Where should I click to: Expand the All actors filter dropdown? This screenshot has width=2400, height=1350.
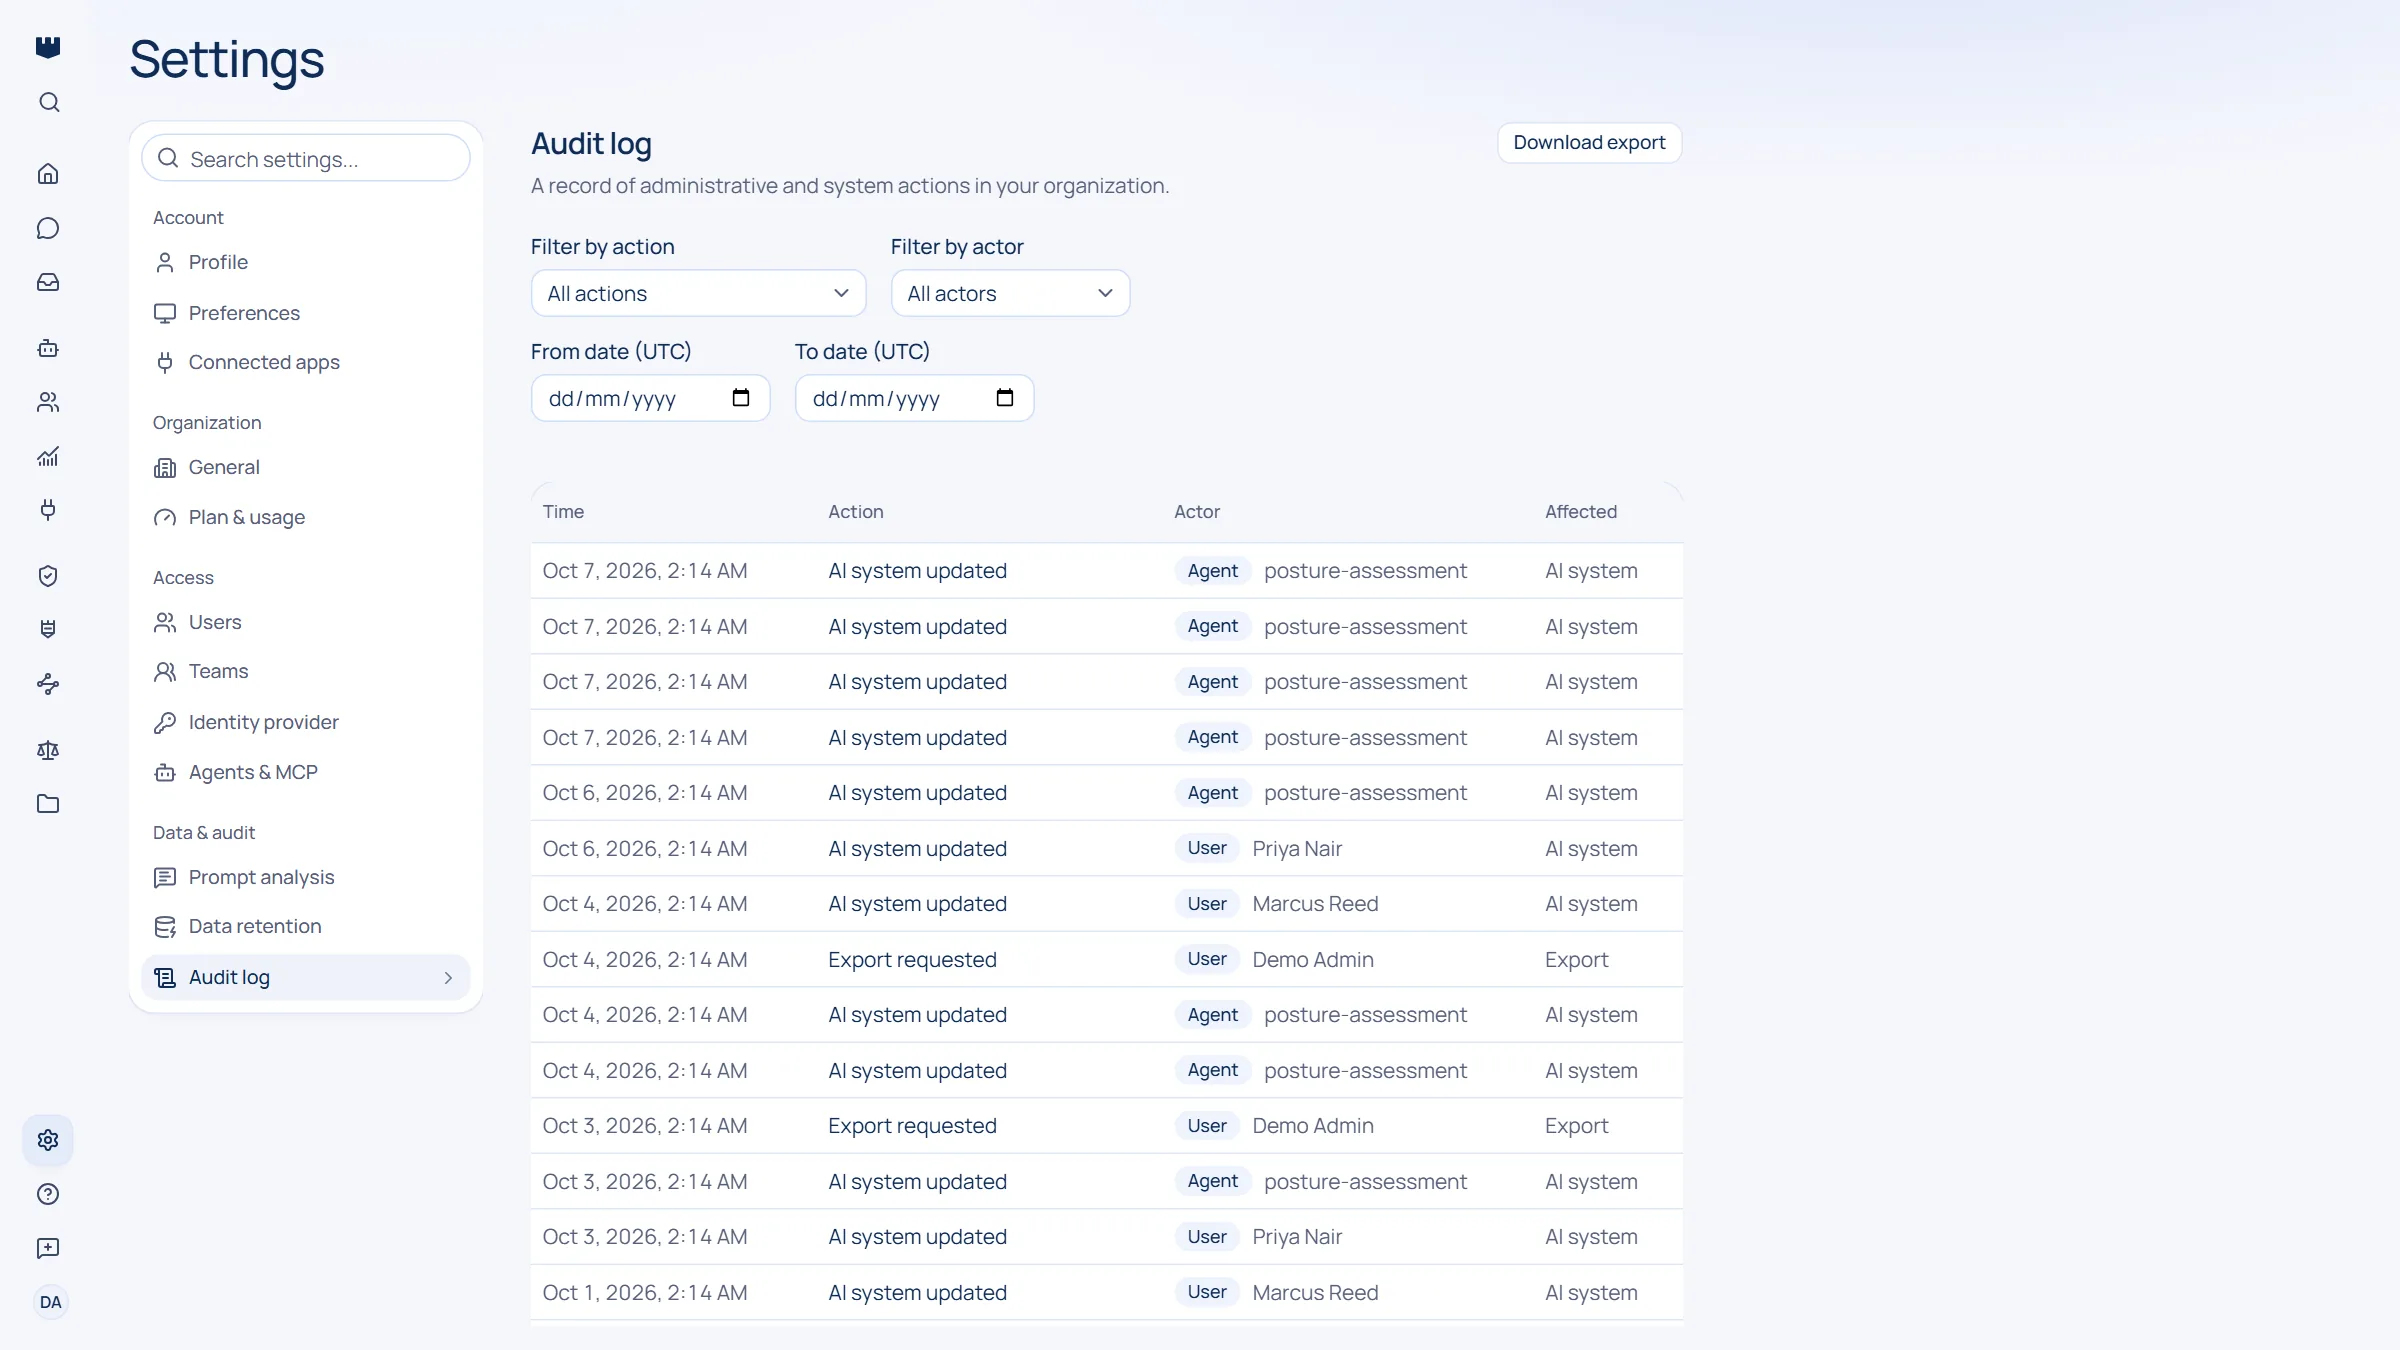1010,293
